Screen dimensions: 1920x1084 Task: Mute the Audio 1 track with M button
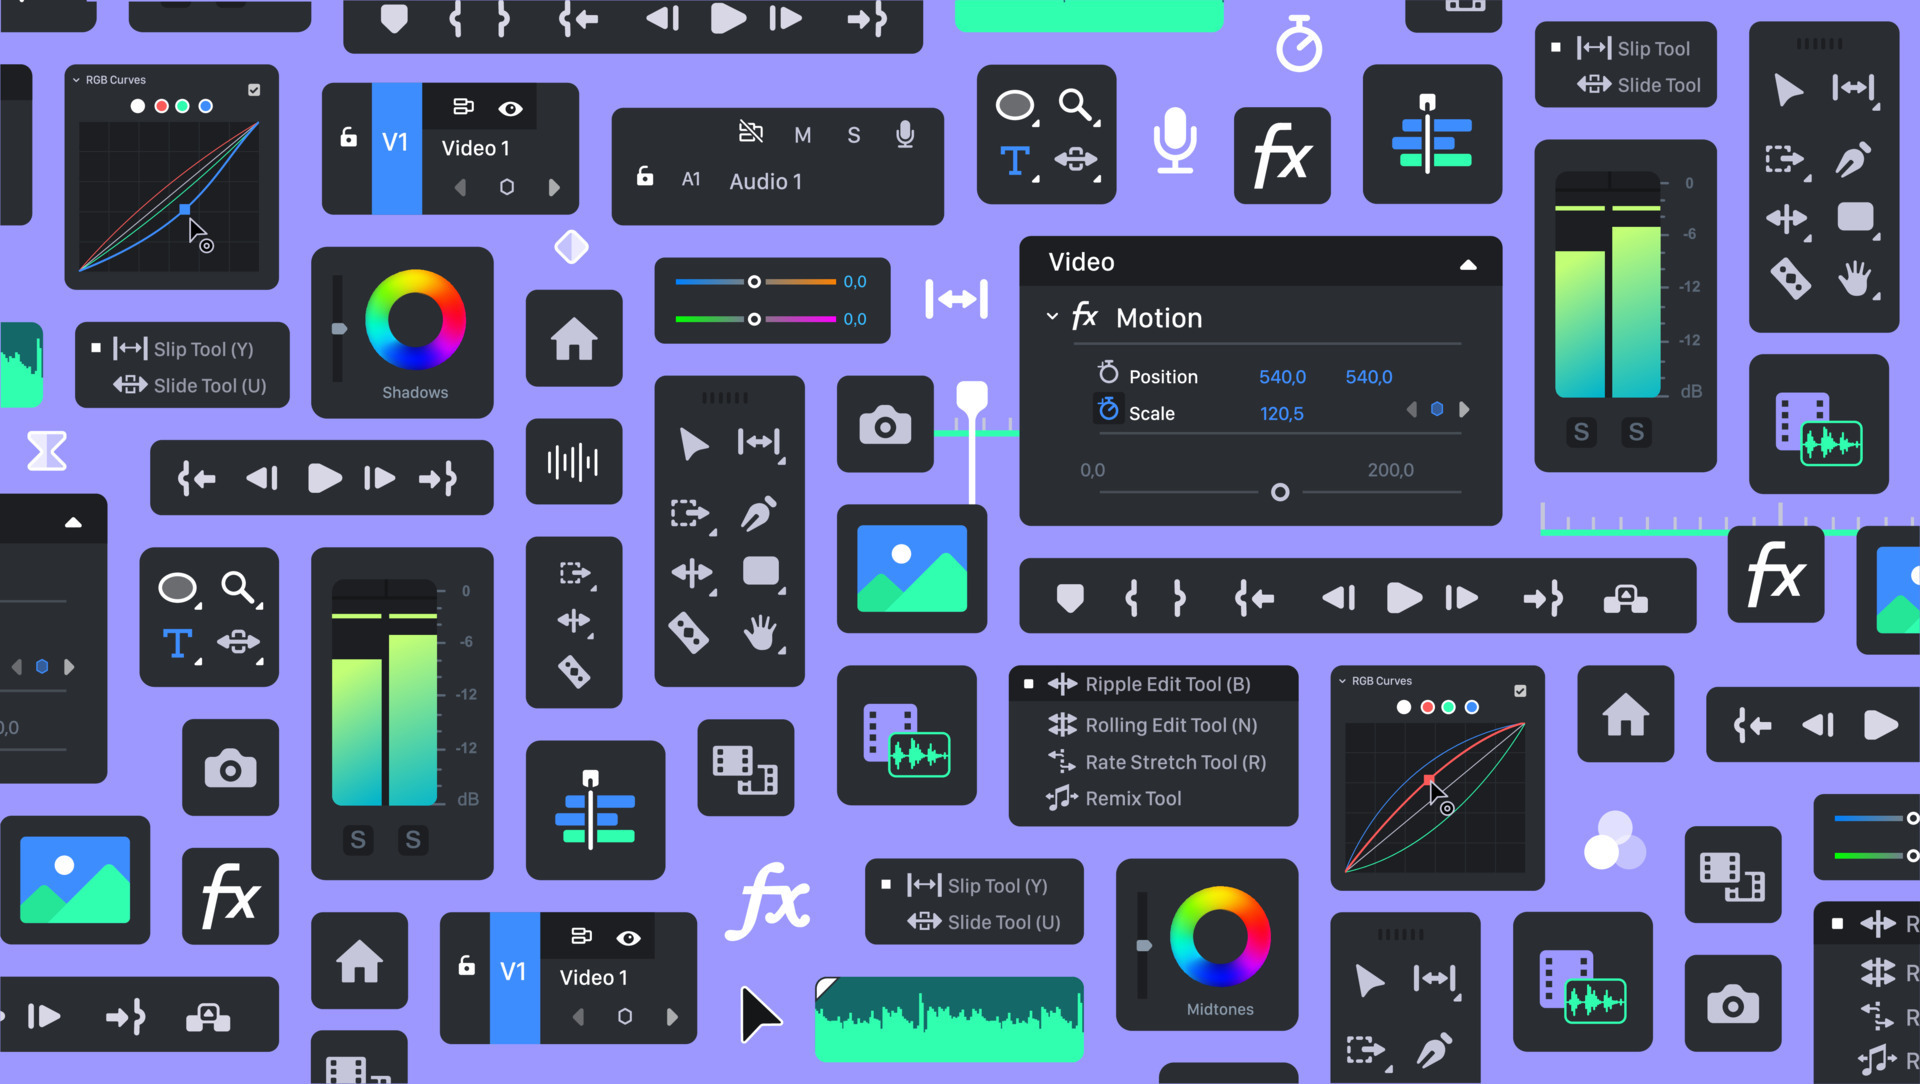(801, 135)
